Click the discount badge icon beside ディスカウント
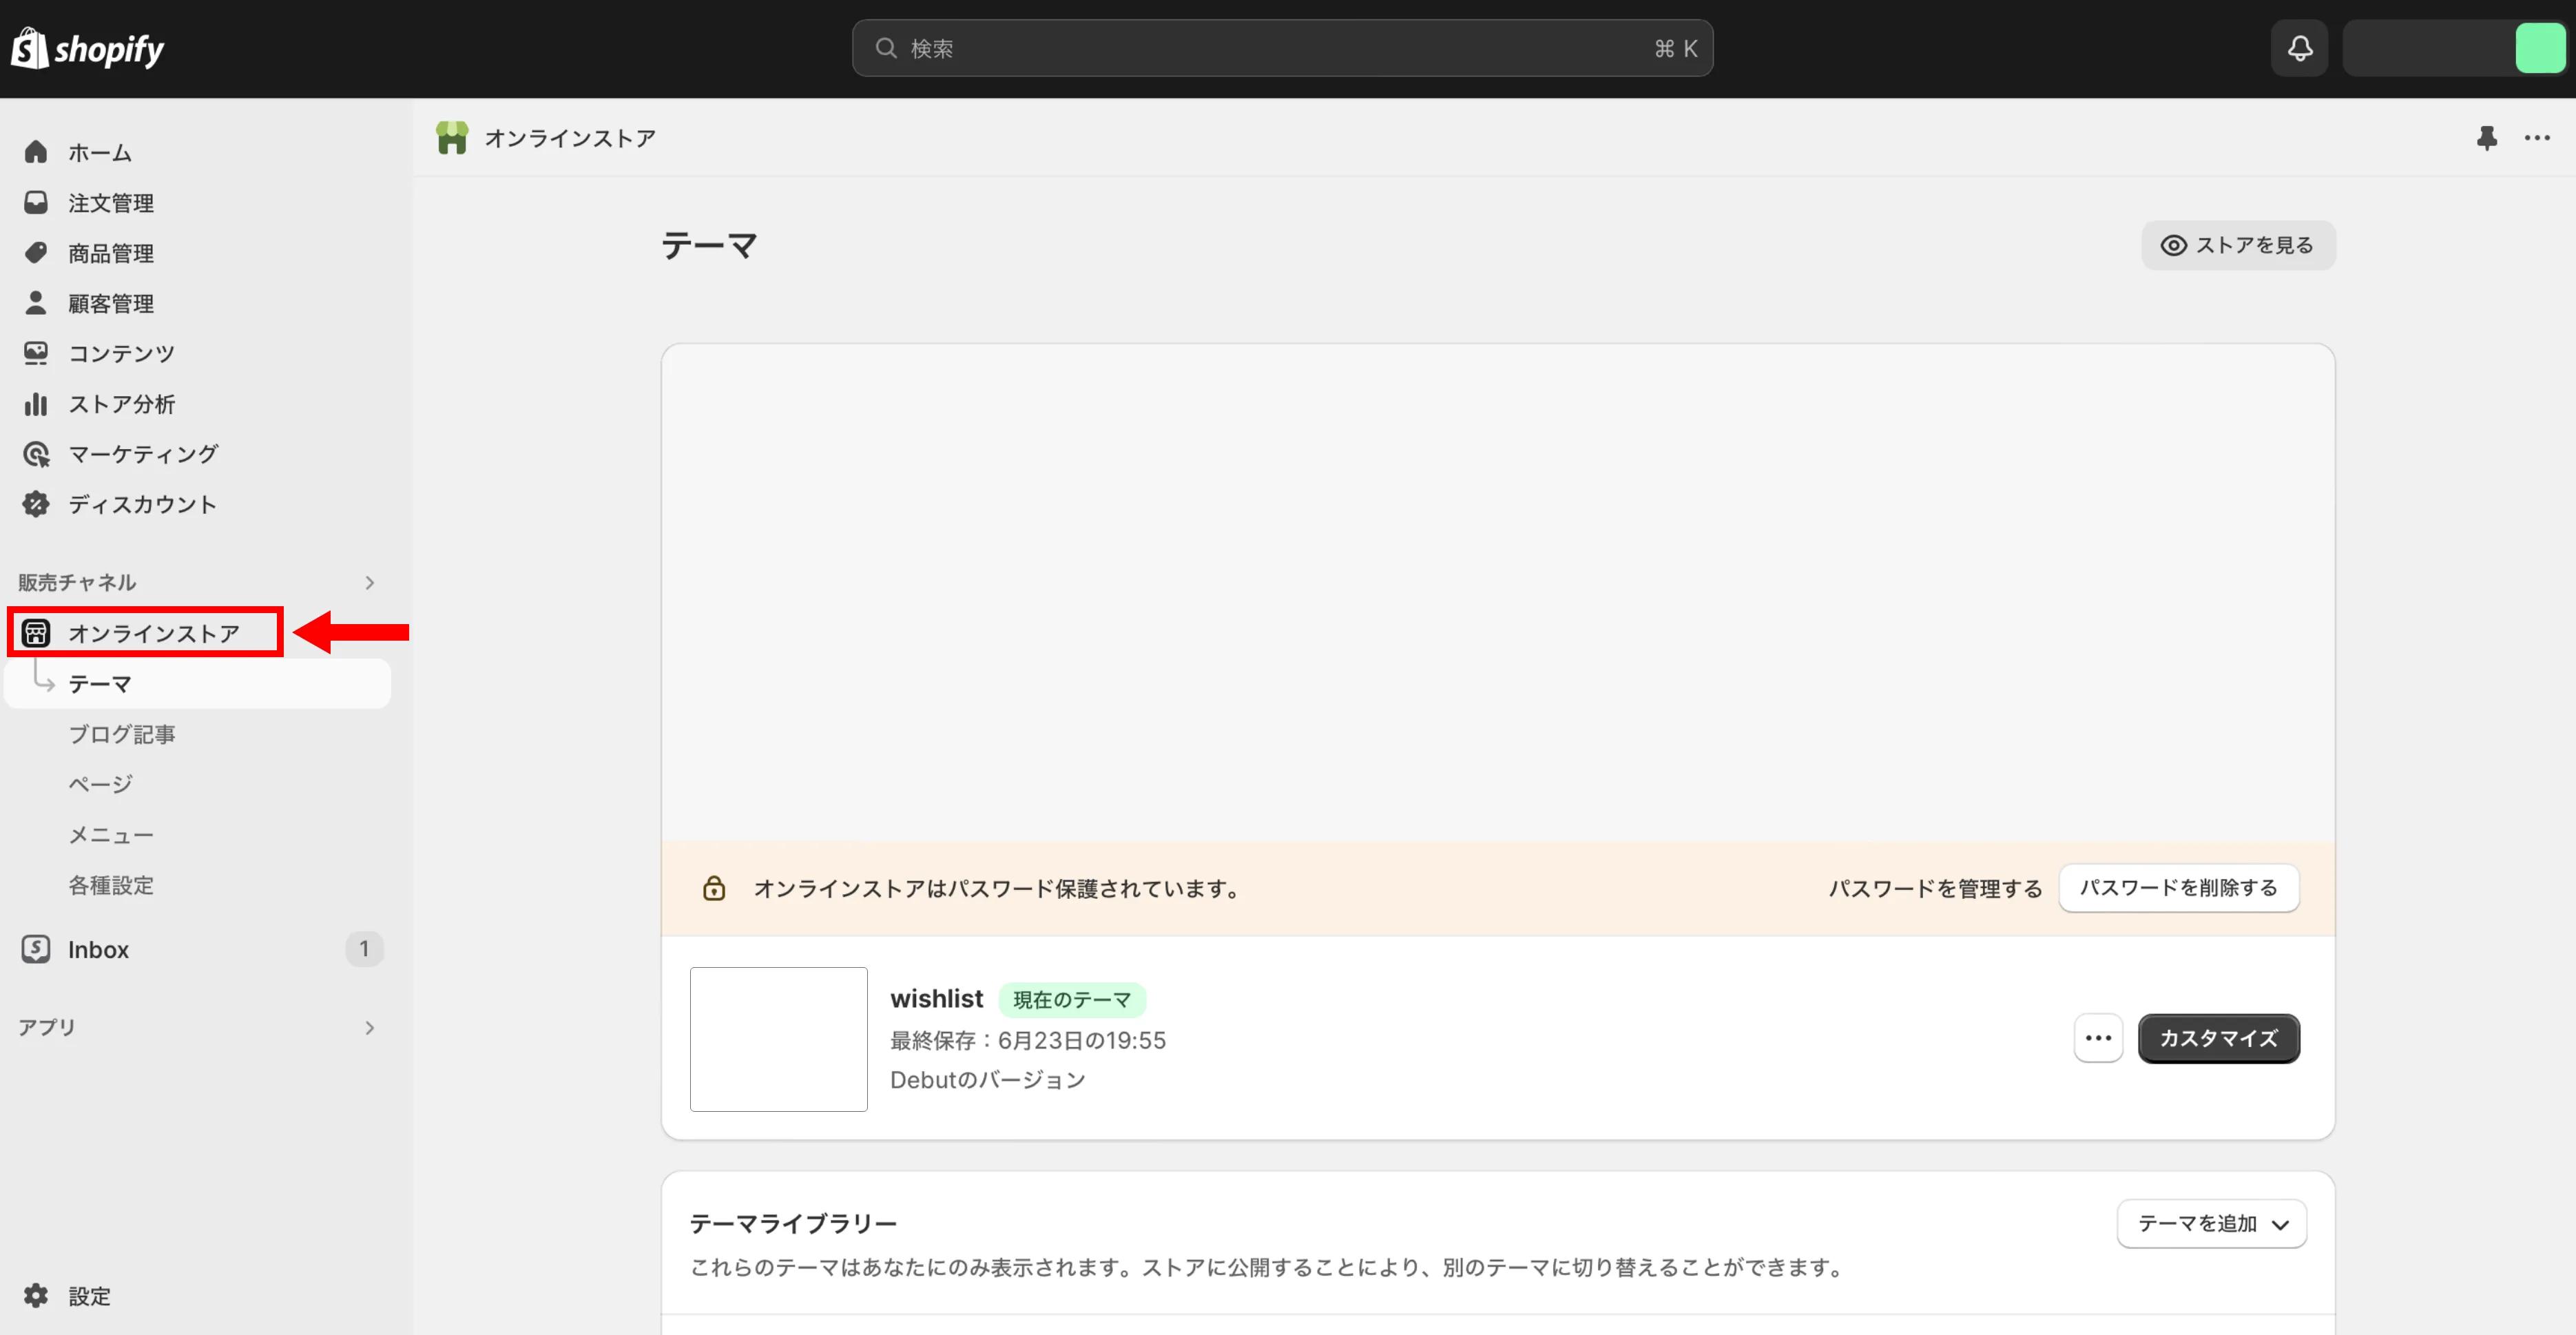Viewport: 2576px width, 1335px height. (36, 504)
